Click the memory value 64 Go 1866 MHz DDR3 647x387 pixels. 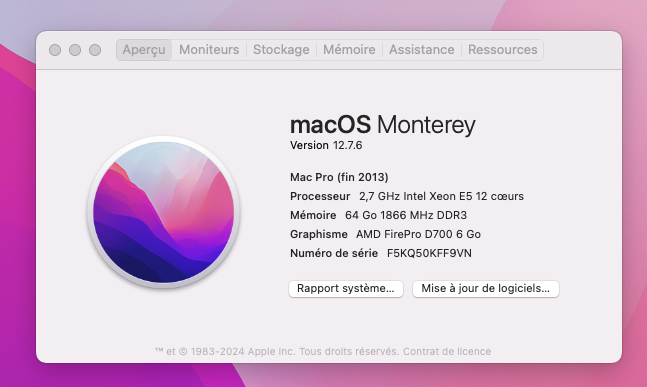406,215
